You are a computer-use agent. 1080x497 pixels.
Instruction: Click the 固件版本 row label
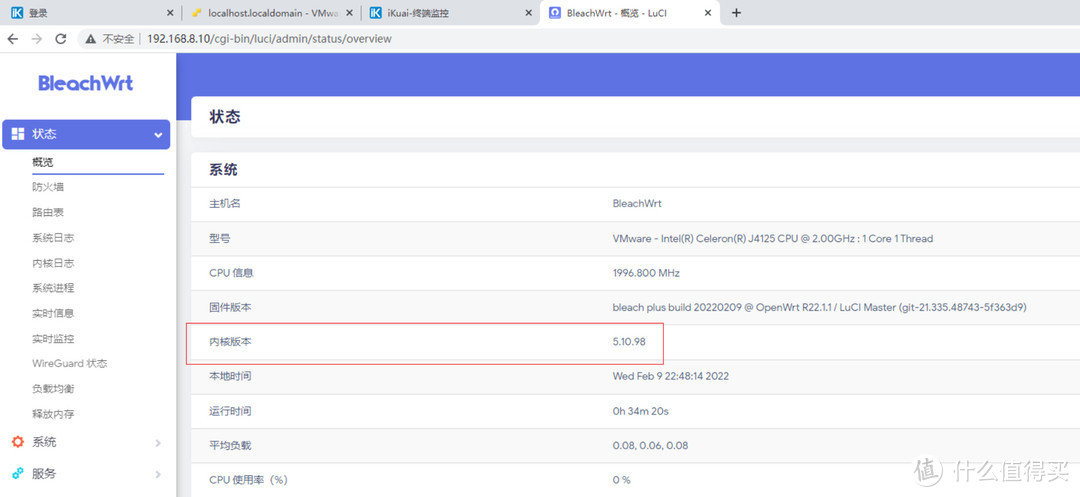click(x=230, y=307)
